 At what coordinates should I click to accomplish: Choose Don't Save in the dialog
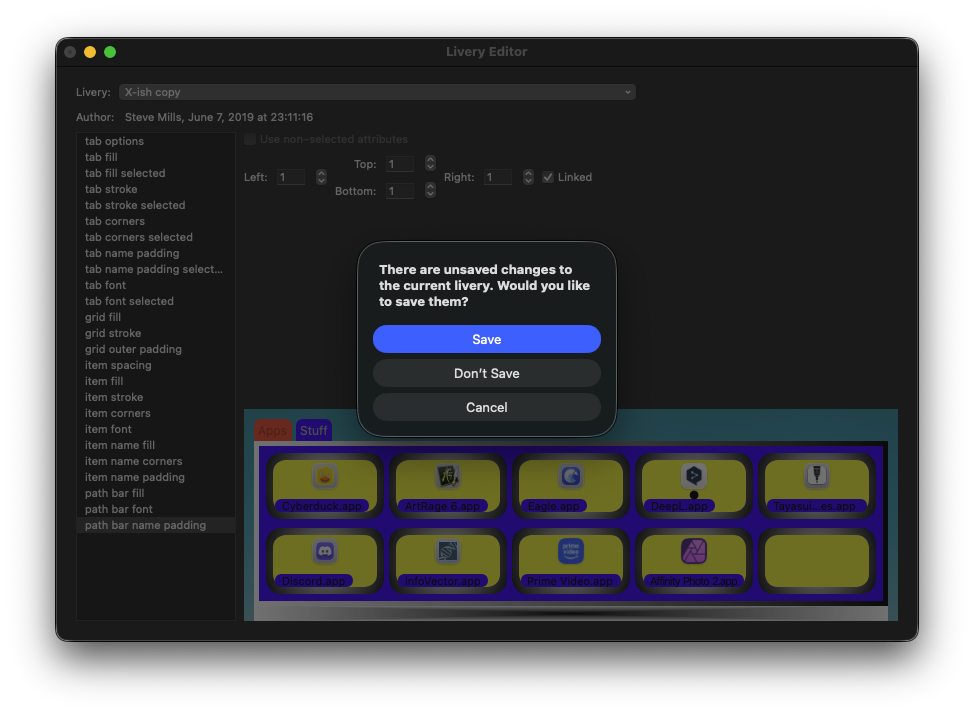click(x=487, y=373)
